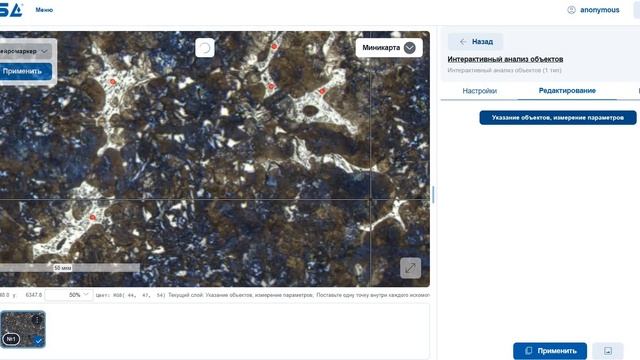Expand the Миникарта panel with the chevron
This screenshot has height=360, width=640.
(x=409, y=48)
